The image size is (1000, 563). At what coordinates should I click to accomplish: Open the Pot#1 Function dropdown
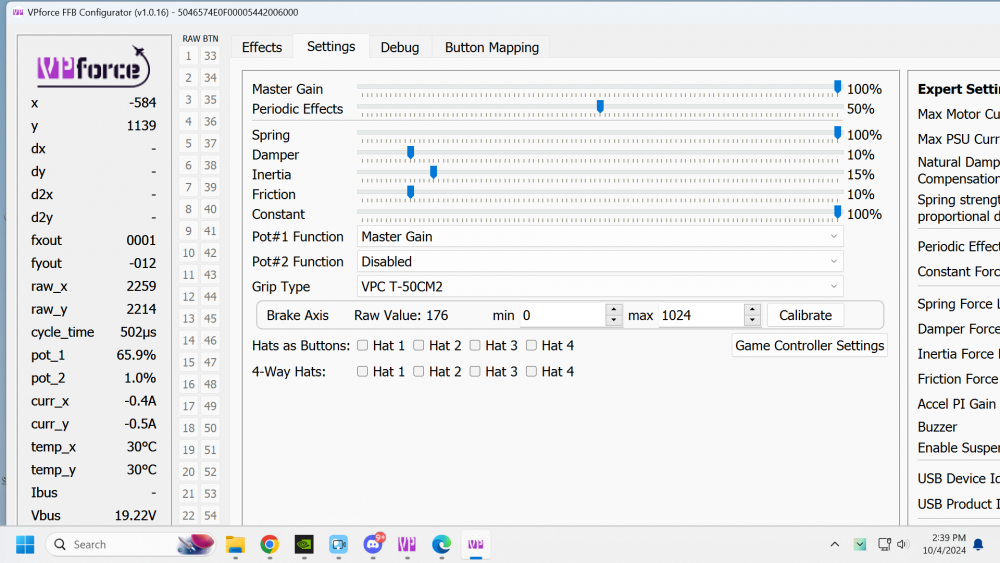[600, 237]
